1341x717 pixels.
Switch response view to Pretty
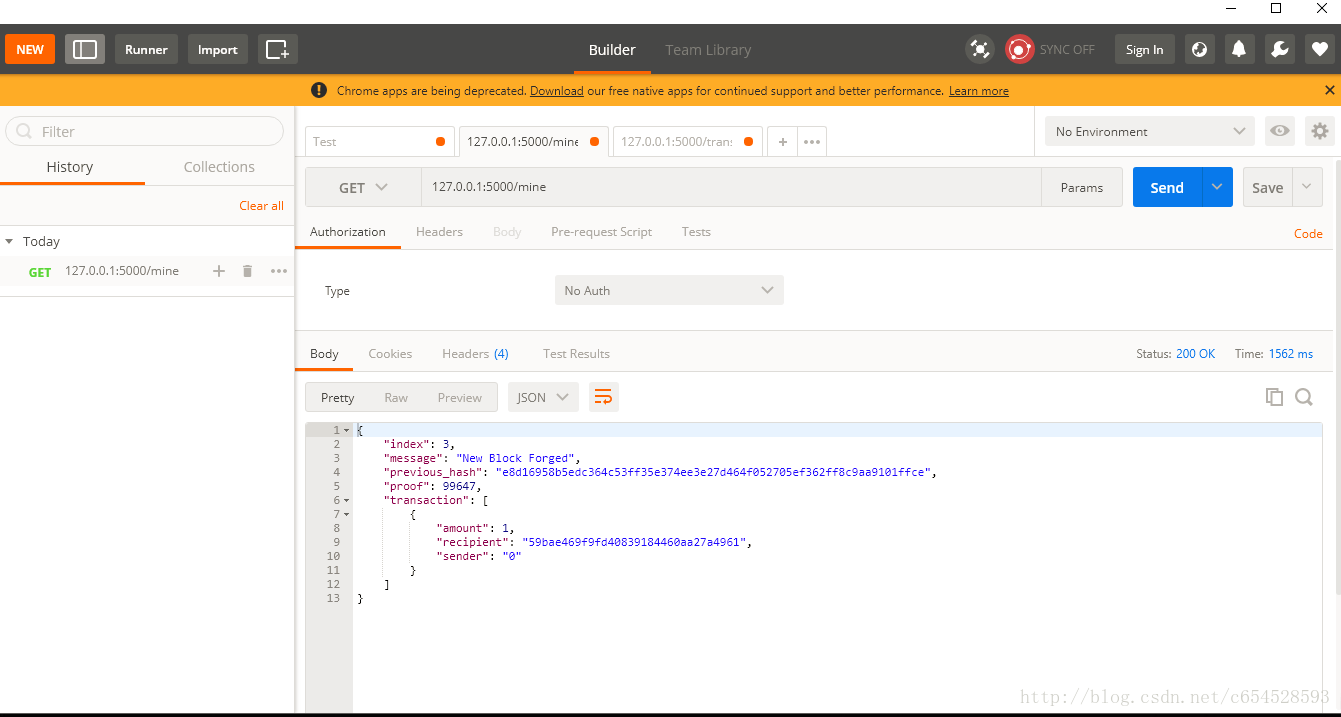click(337, 397)
